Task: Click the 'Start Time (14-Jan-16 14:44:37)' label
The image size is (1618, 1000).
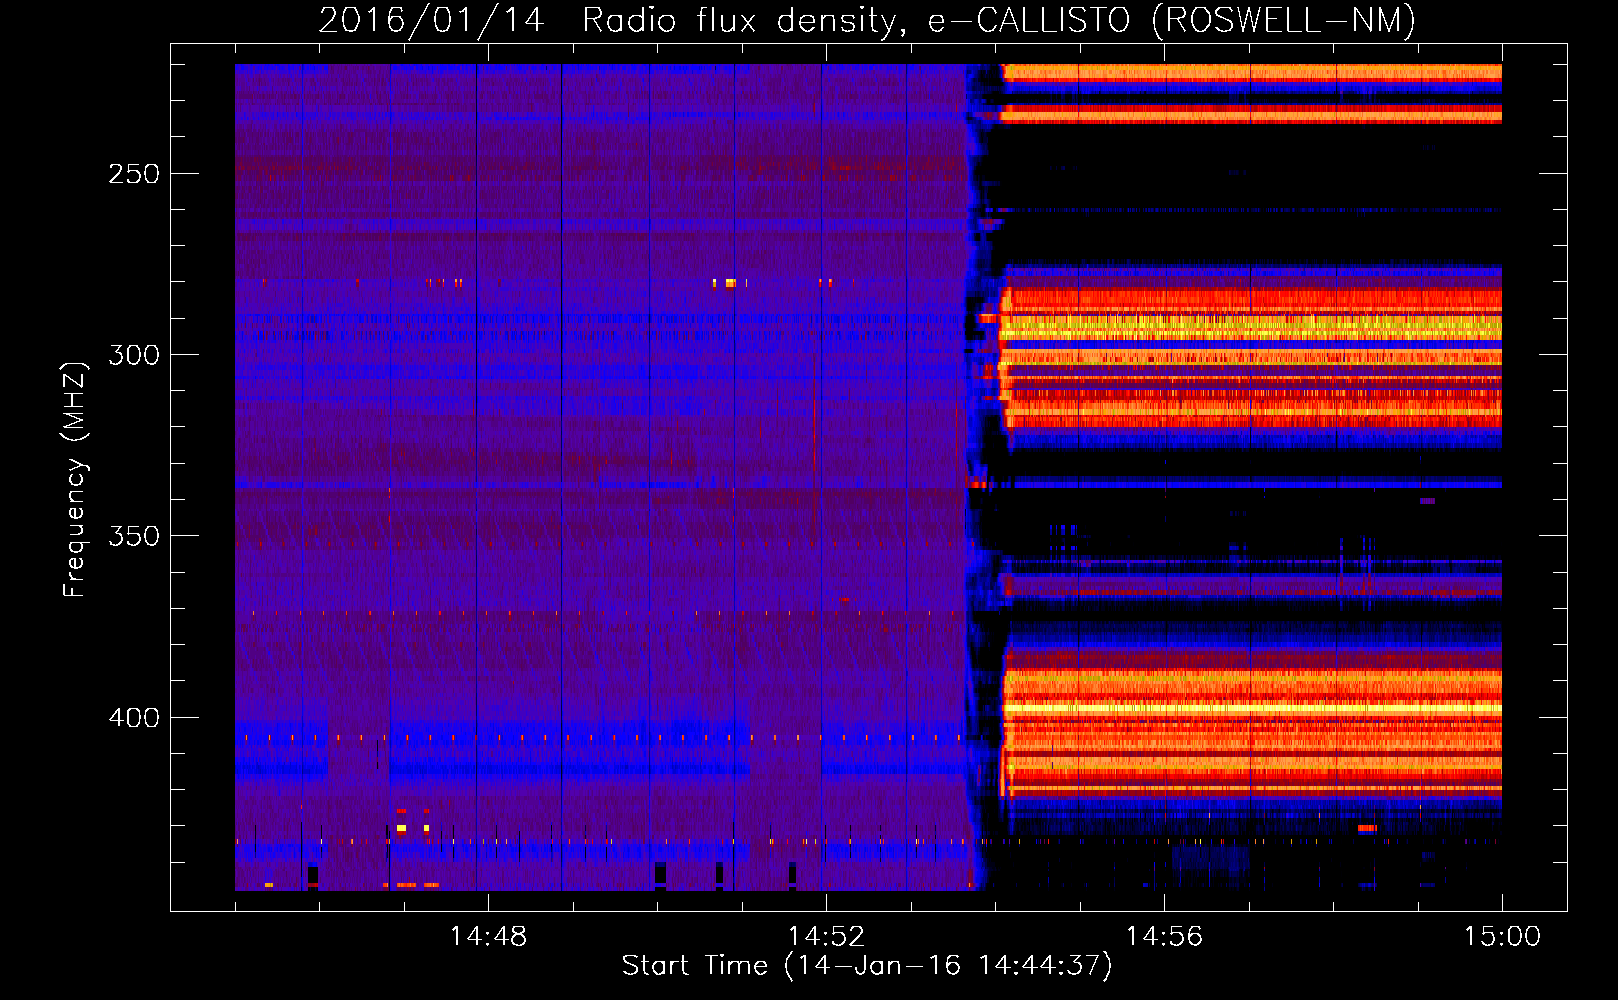Action: point(867,966)
